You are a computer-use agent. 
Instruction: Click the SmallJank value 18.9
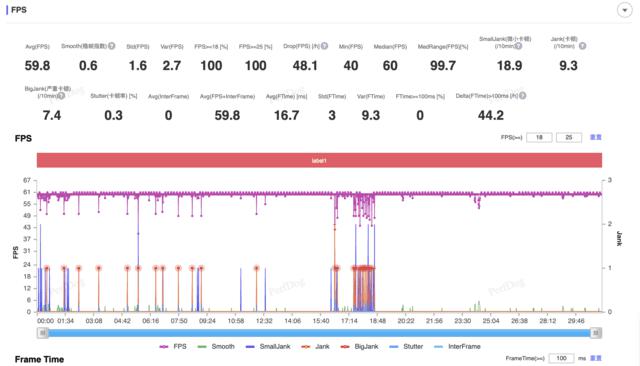(x=509, y=66)
